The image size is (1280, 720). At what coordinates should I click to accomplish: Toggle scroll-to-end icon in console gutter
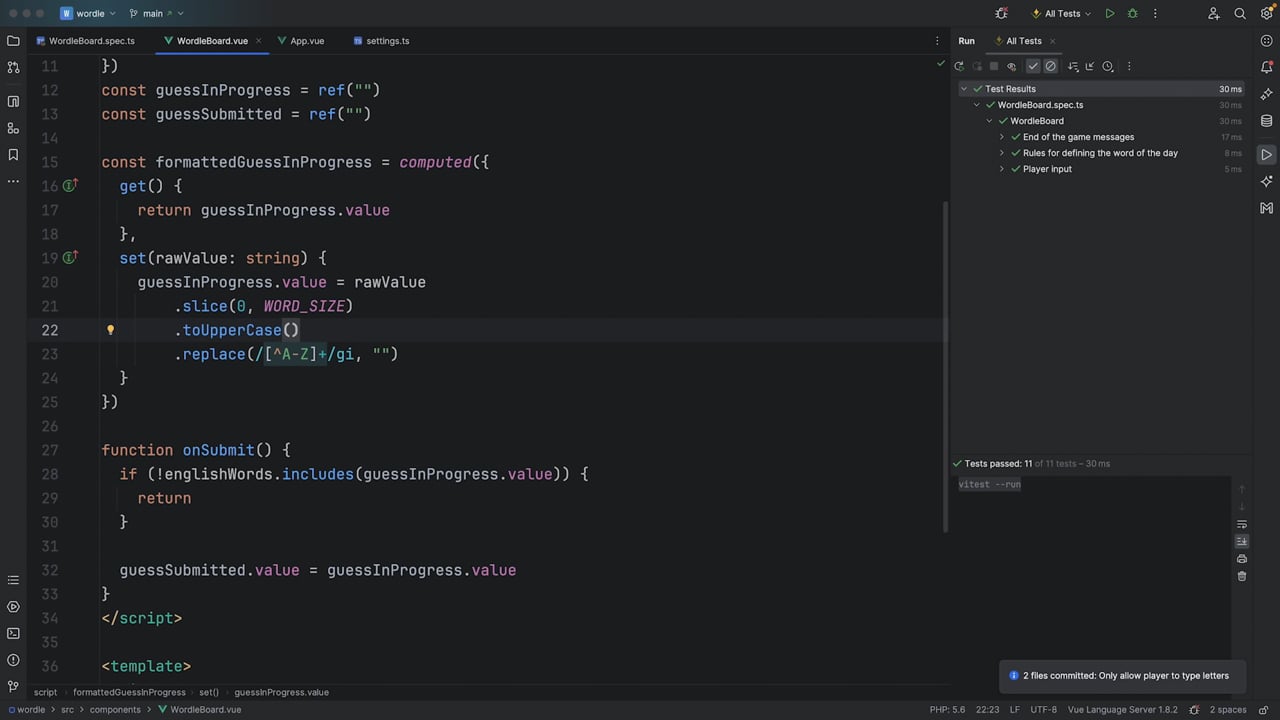click(x=1242, y=541)
